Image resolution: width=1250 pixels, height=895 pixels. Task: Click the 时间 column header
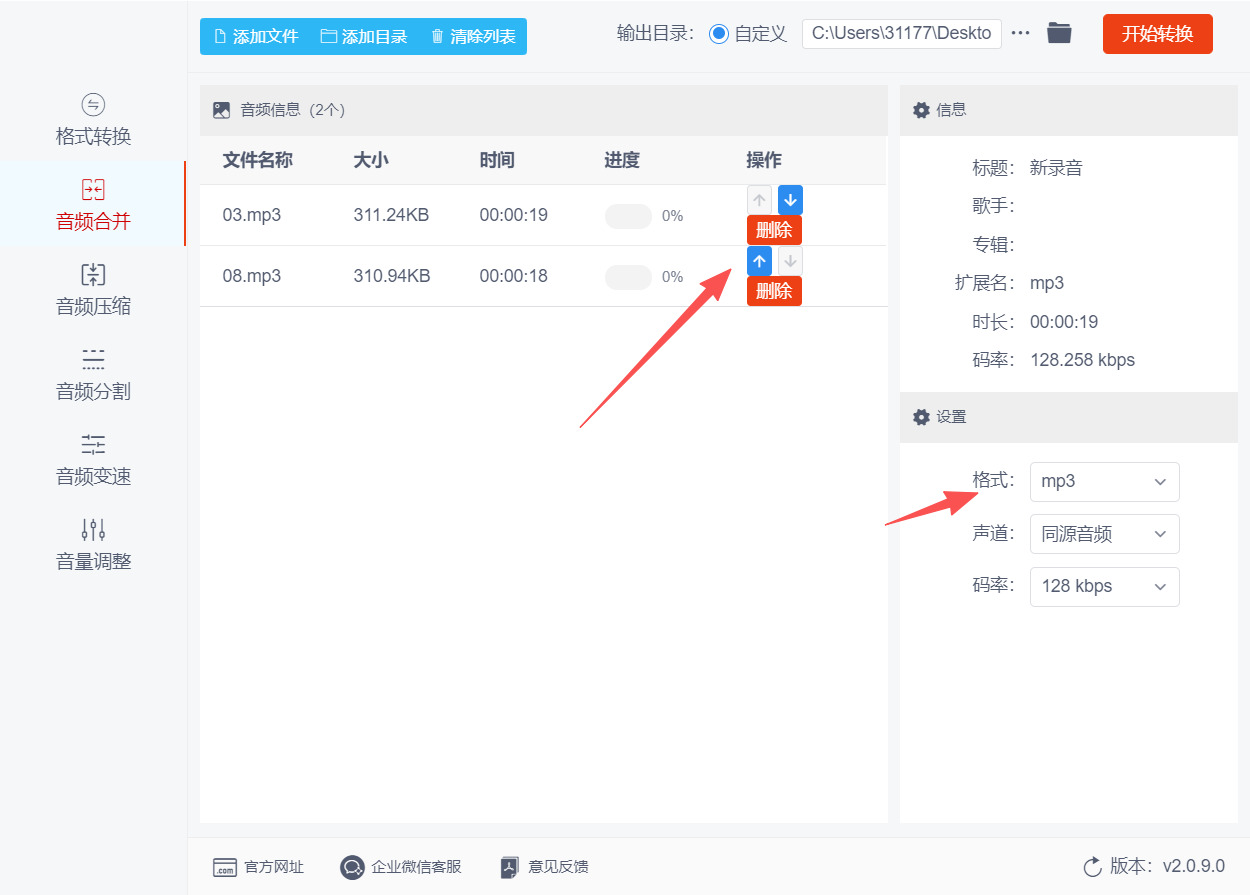[497, 160]
